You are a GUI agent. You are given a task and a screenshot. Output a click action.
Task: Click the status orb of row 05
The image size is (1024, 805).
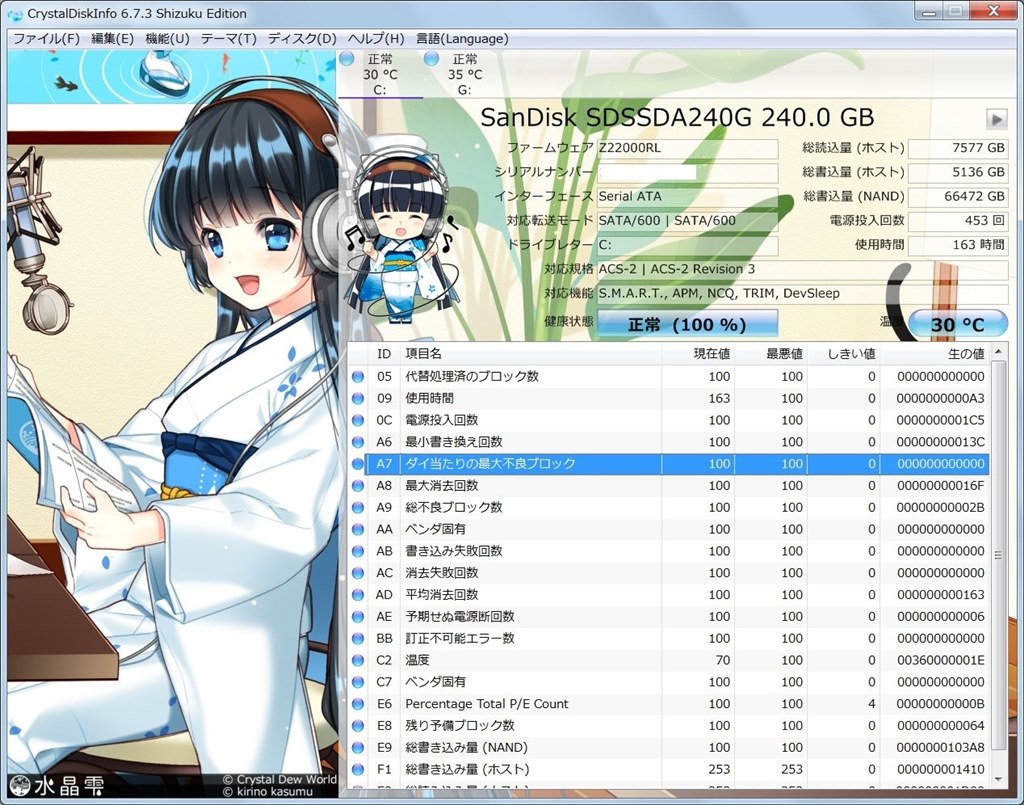(358, 377)
